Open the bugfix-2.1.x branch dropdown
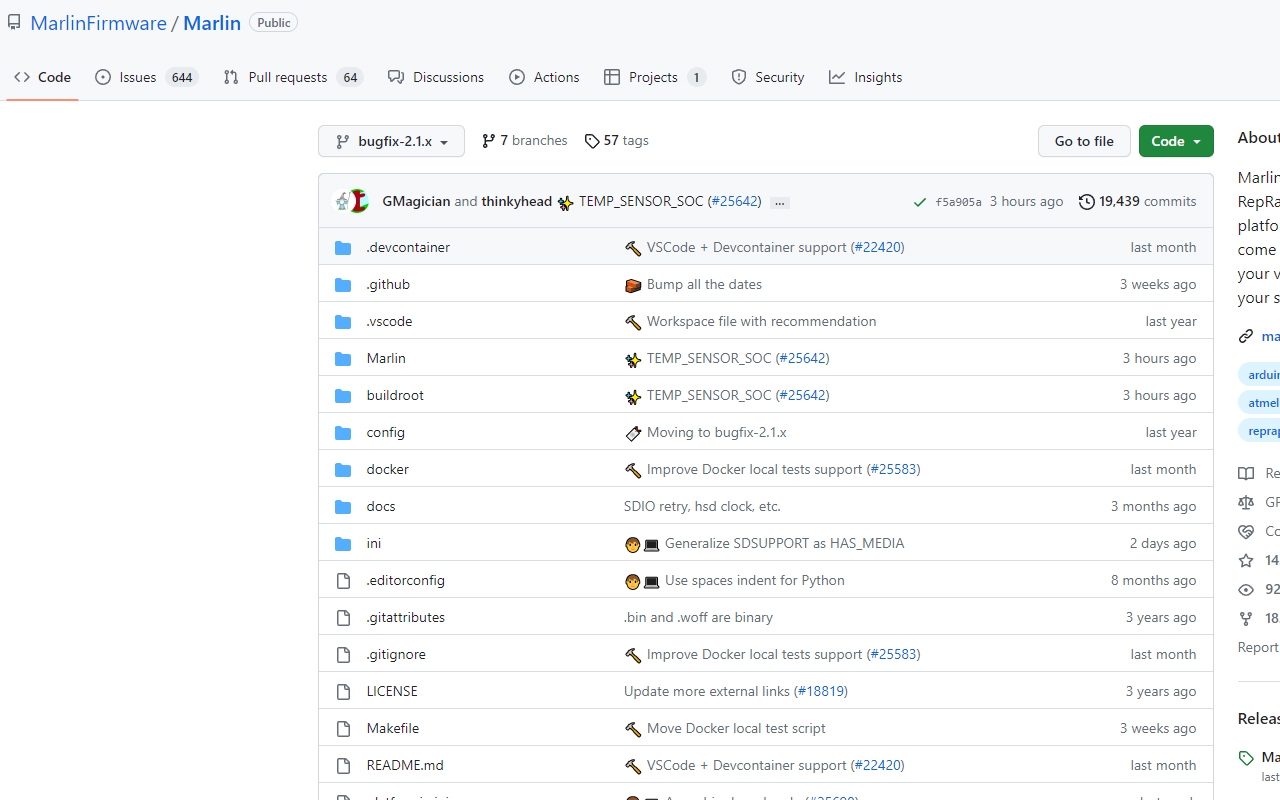The height and width of the screenshot is (800, 1280). click(x=391, y=141)
